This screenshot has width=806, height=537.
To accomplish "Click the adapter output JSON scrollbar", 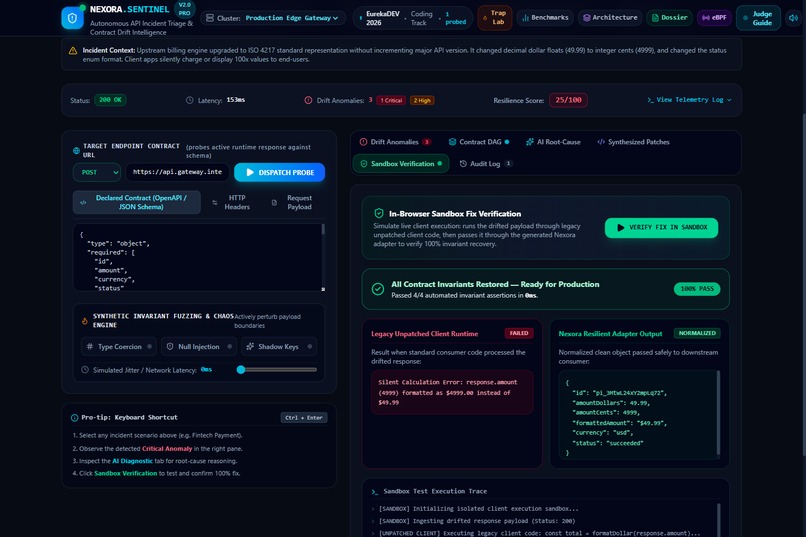I will (x=718, y=413).
